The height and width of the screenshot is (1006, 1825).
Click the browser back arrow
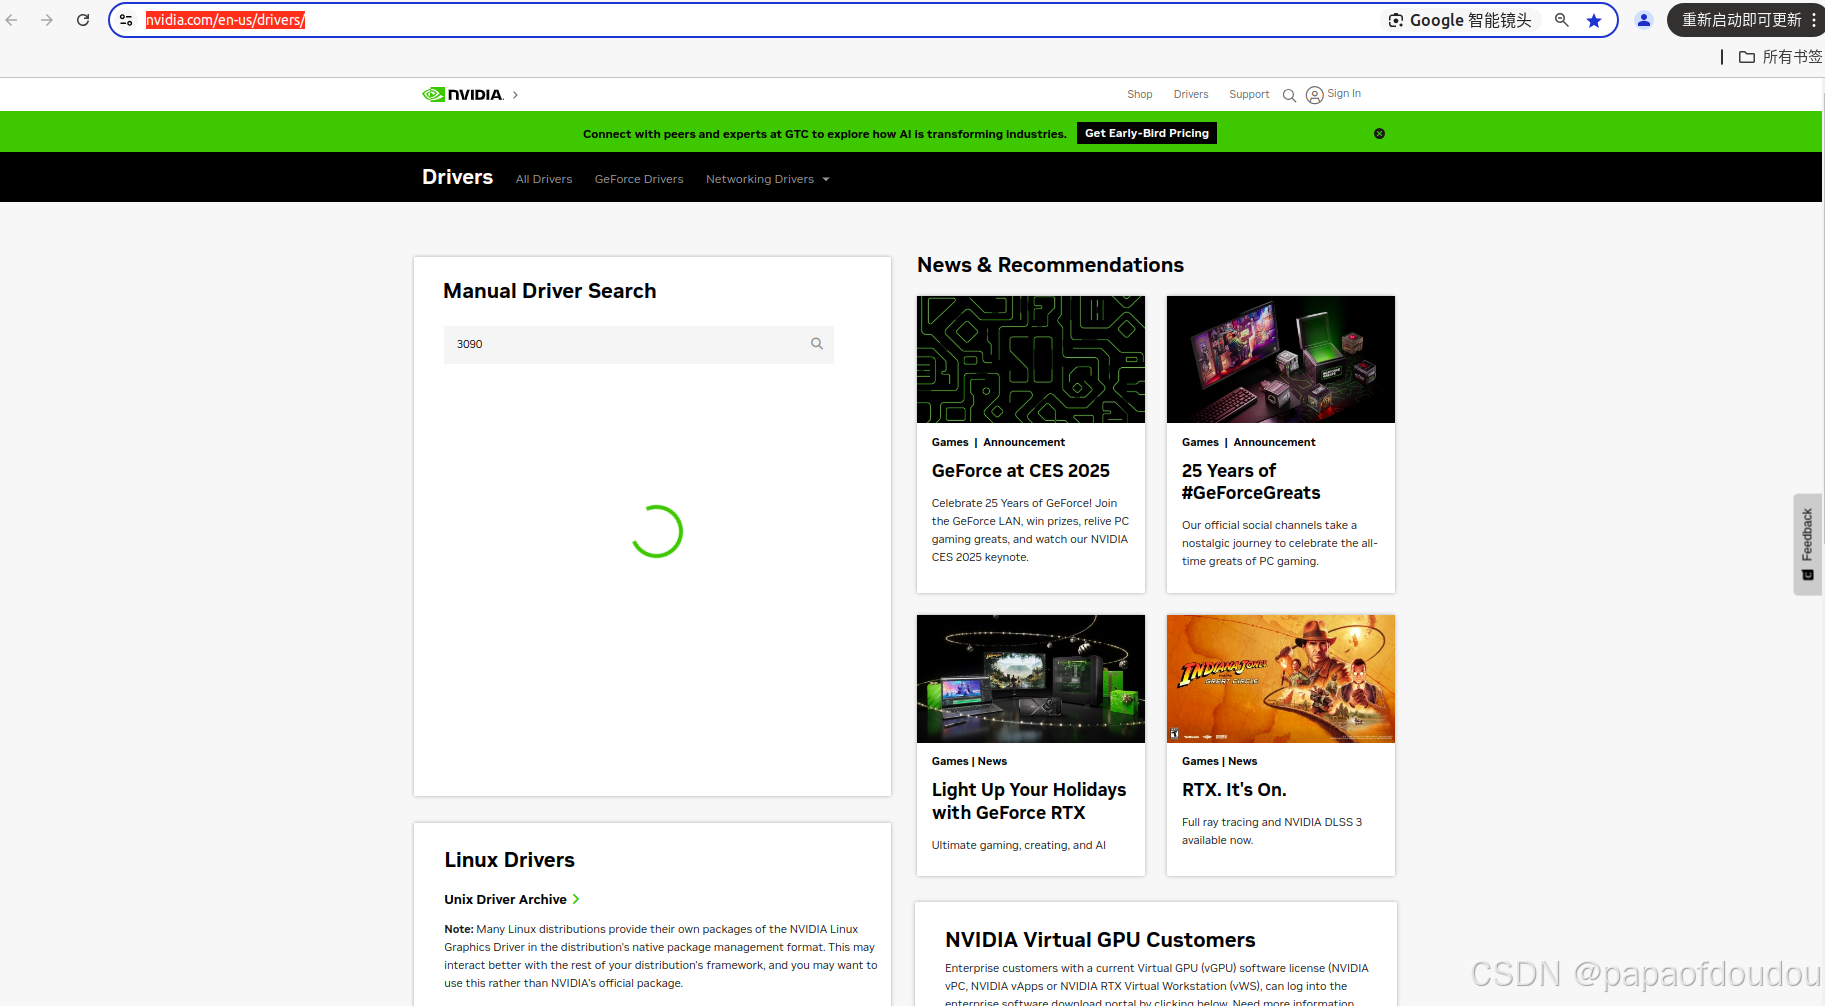coord(12,20)
